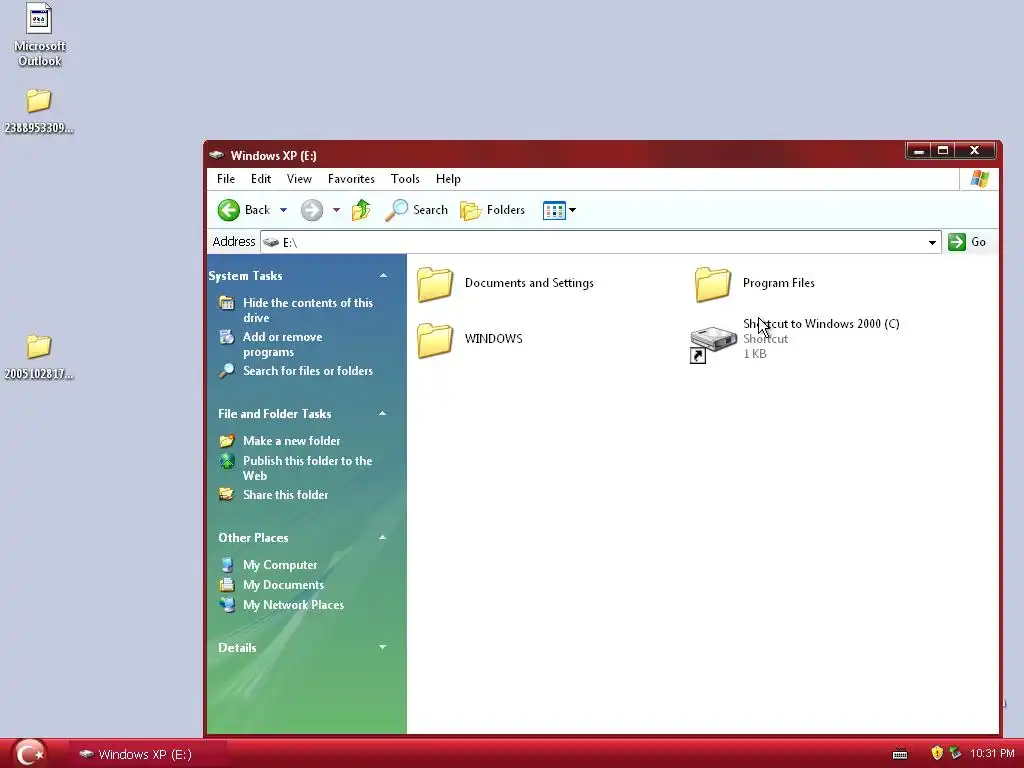Open the Forward history dropdown arrow
The image size is (1024, 768).
336,210
